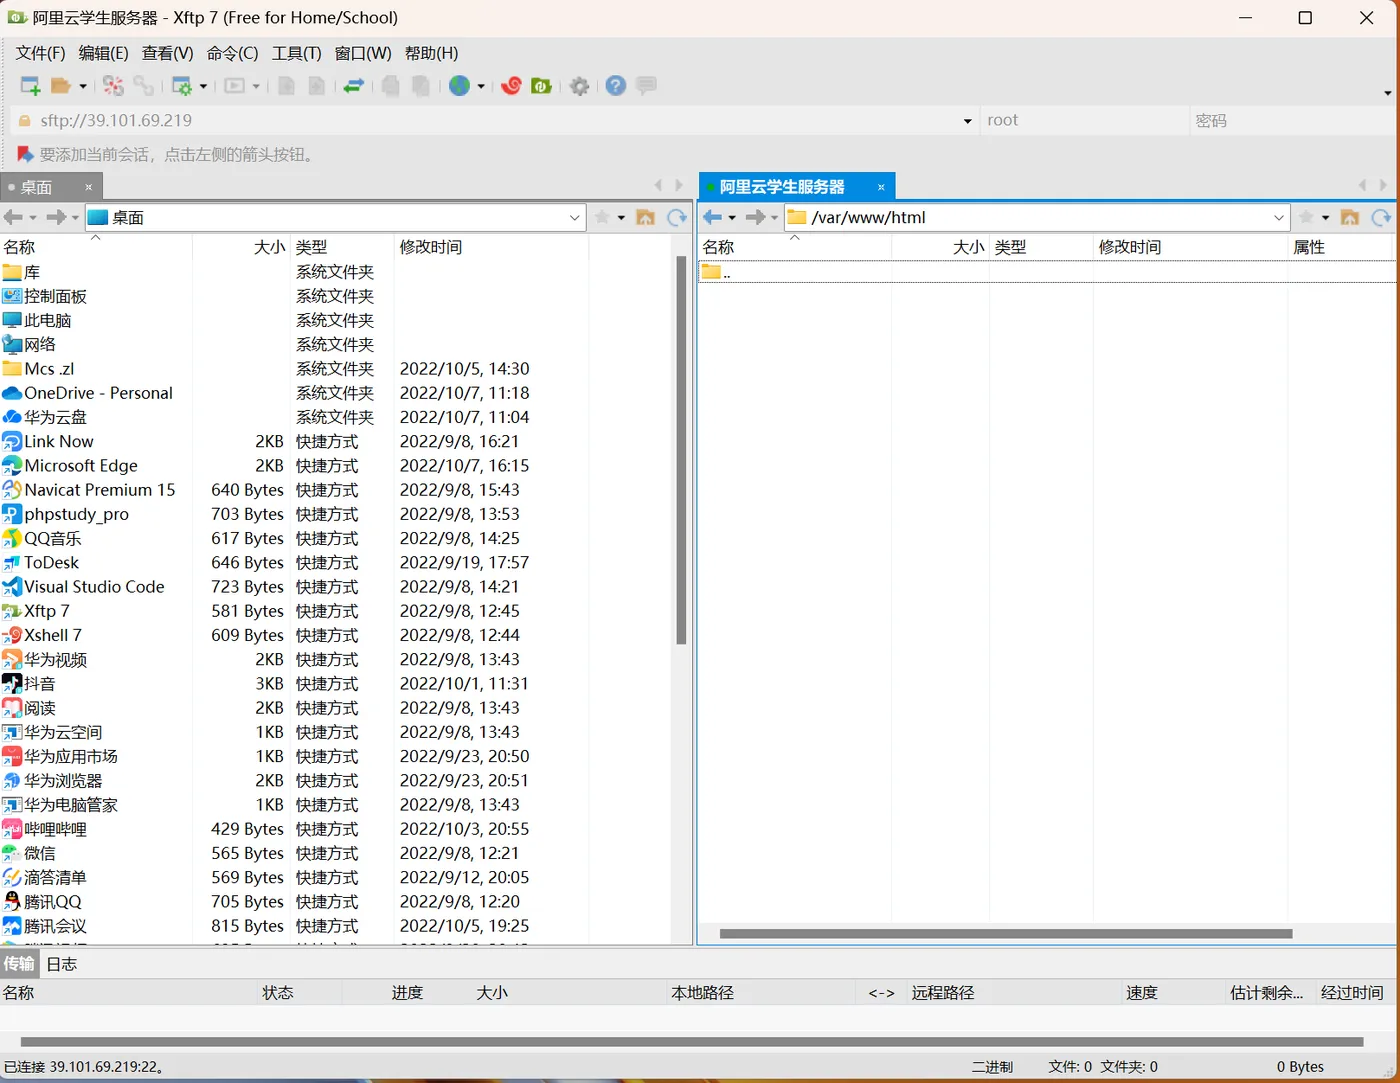Sort local files by 修改时间 column
The height and width of the screenshot is (1083, 1400).
[491, 247]
